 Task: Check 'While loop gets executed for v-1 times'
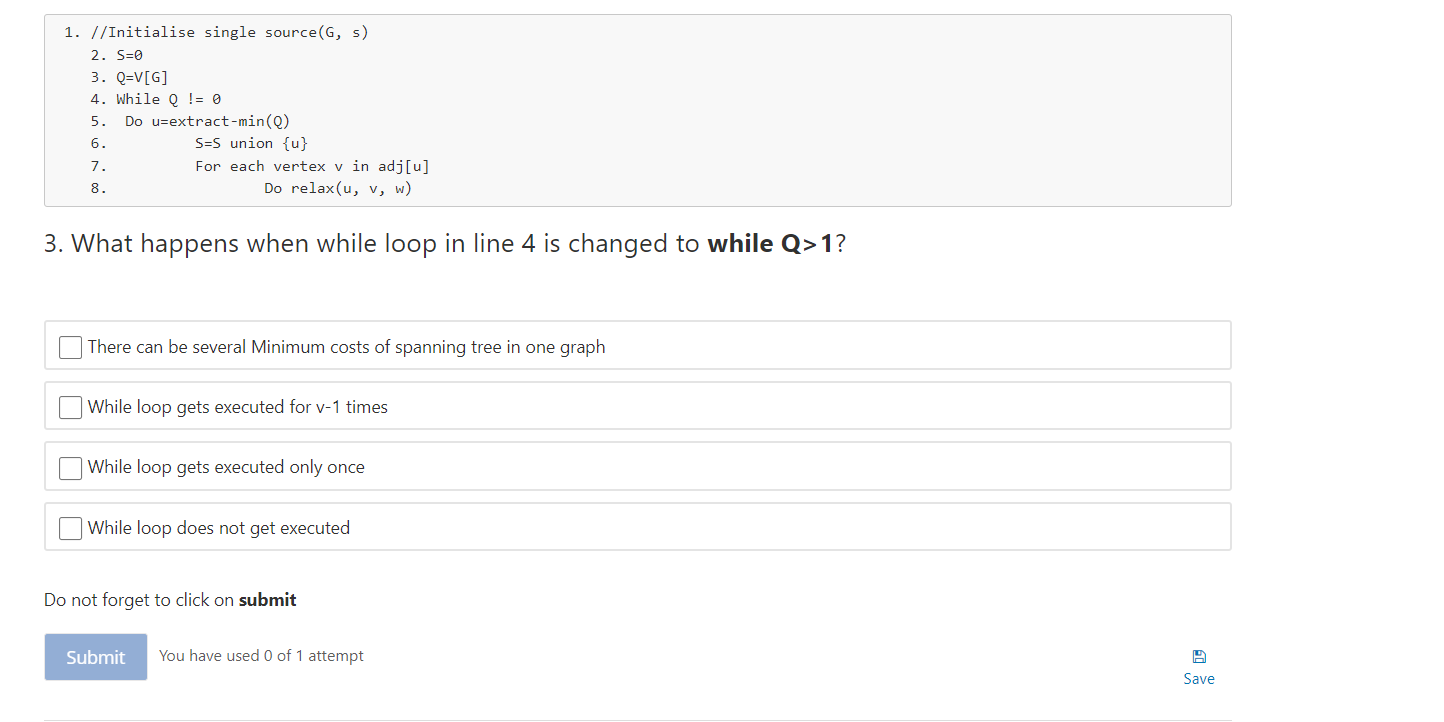(x=70, y=407)
